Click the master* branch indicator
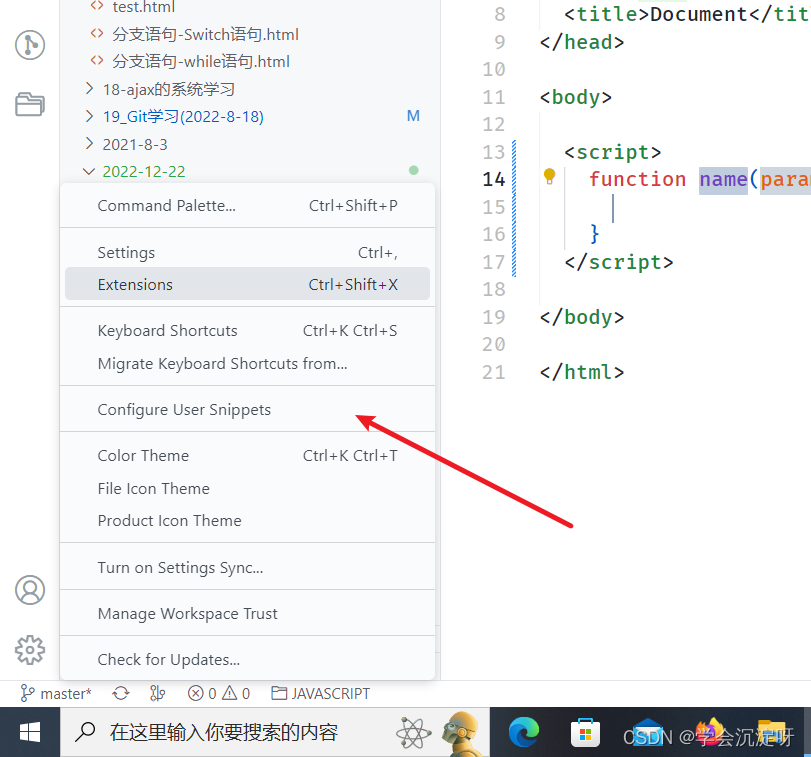 pyautogui.click(x=56, y=693)
